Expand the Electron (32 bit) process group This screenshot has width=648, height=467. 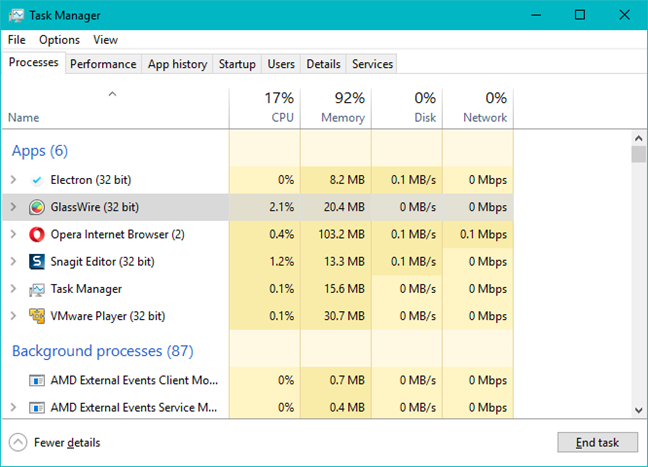tap(13, 179)
